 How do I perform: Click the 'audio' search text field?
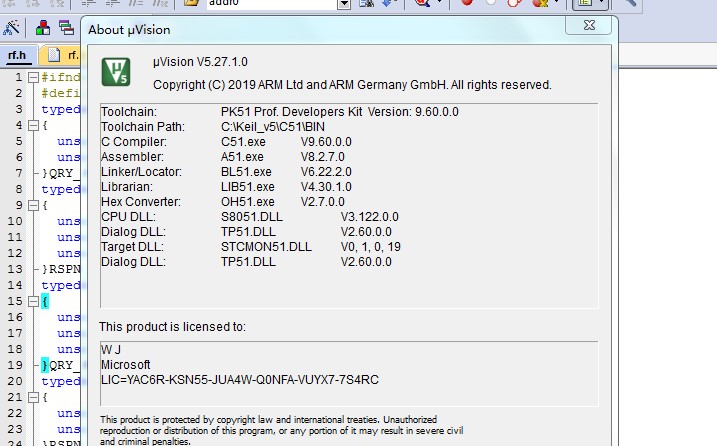point(272,4)
